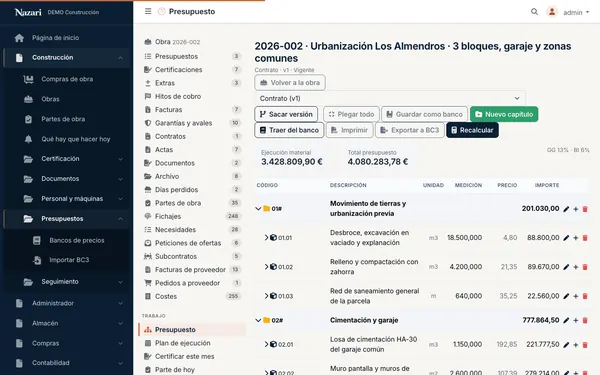Edit chapter 02# Cimentación y garaje pencil

click(x=566, y=320)
